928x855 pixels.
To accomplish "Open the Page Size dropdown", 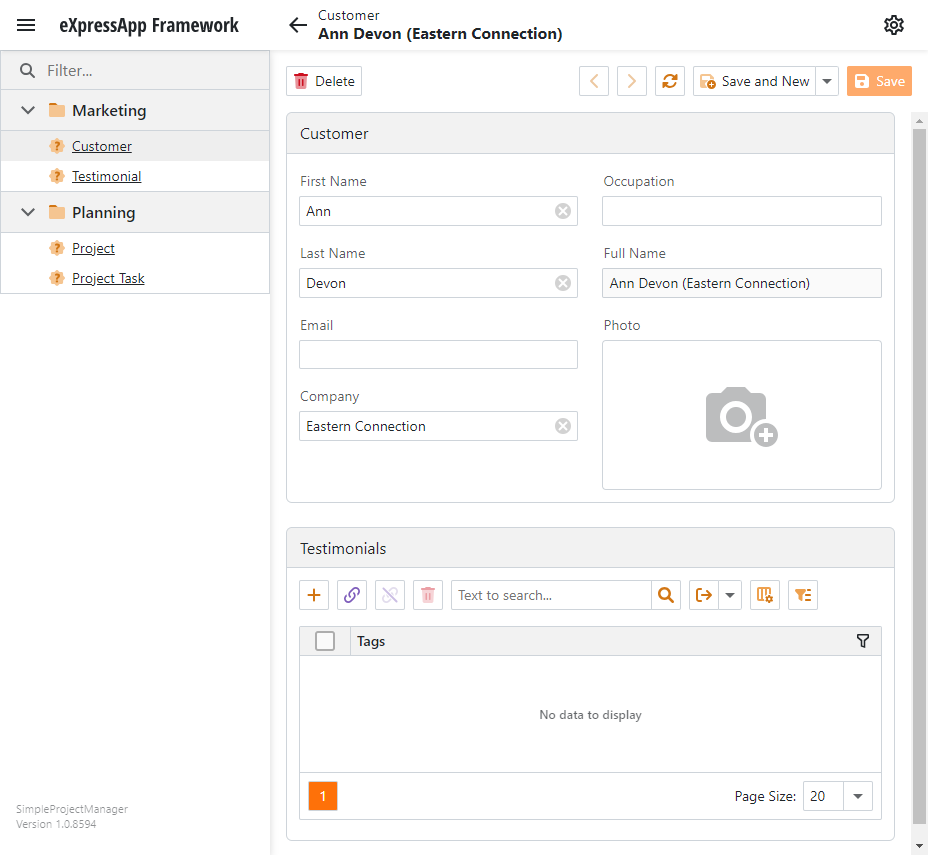I will point(858,796).
